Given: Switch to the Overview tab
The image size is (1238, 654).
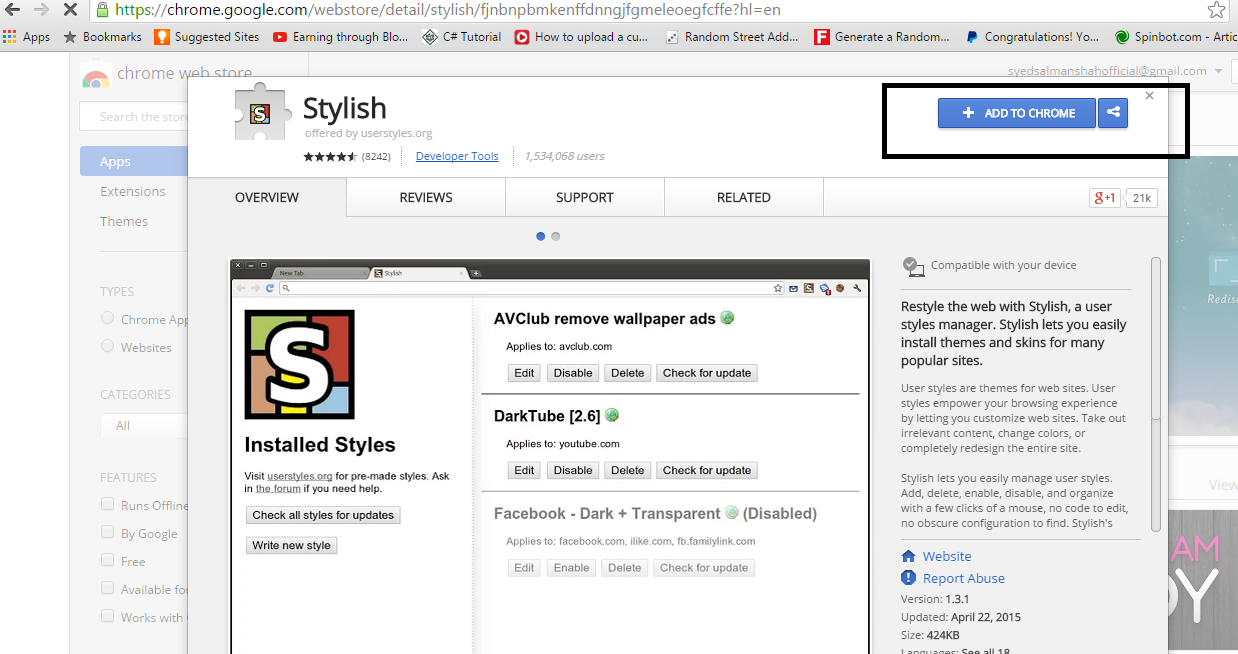Looking at the screenshot, I should tap(267, 197).
